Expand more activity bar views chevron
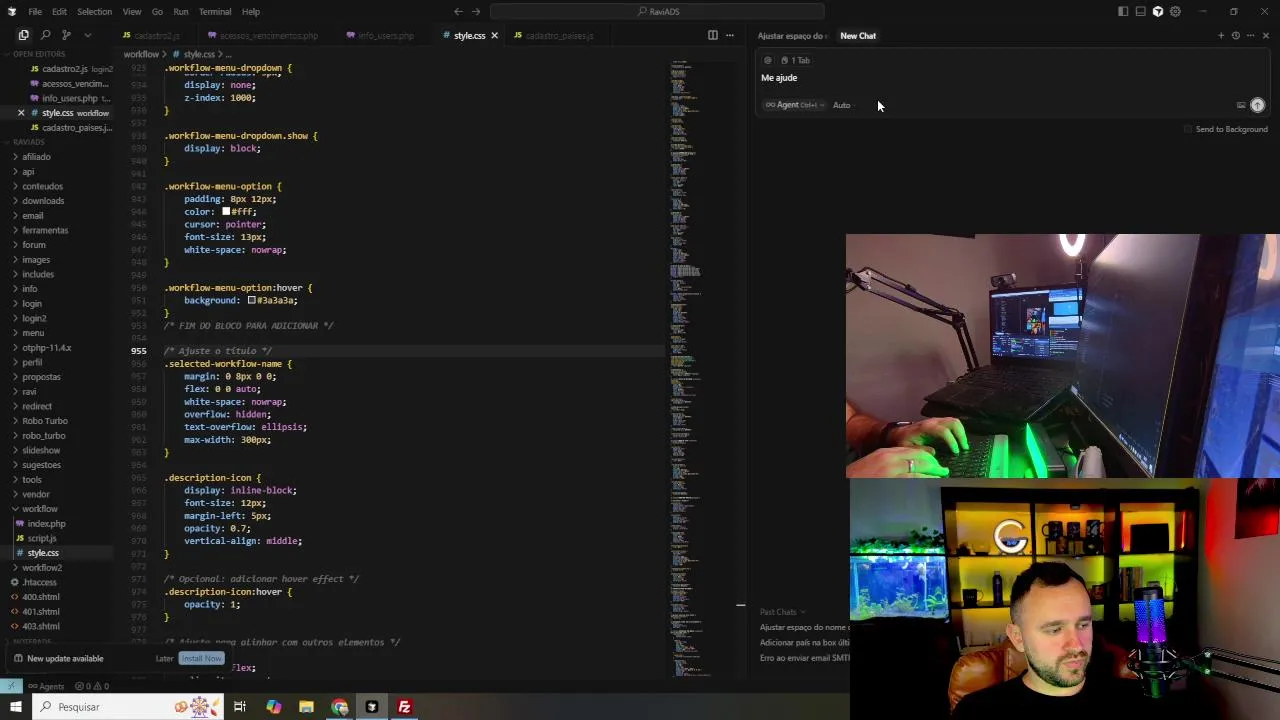Viewport: 1280px width, 720px height. click(88, 35)
